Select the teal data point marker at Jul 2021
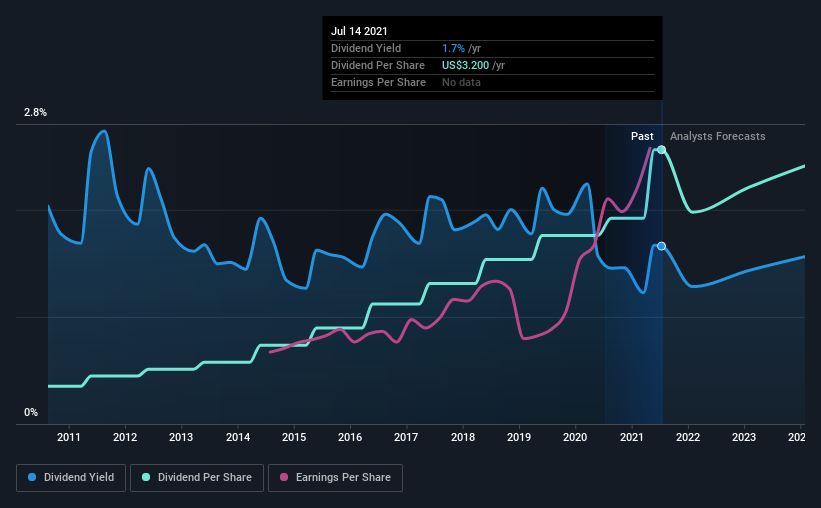The height and width of the screenshot is (508, 821). pos(661,150)
